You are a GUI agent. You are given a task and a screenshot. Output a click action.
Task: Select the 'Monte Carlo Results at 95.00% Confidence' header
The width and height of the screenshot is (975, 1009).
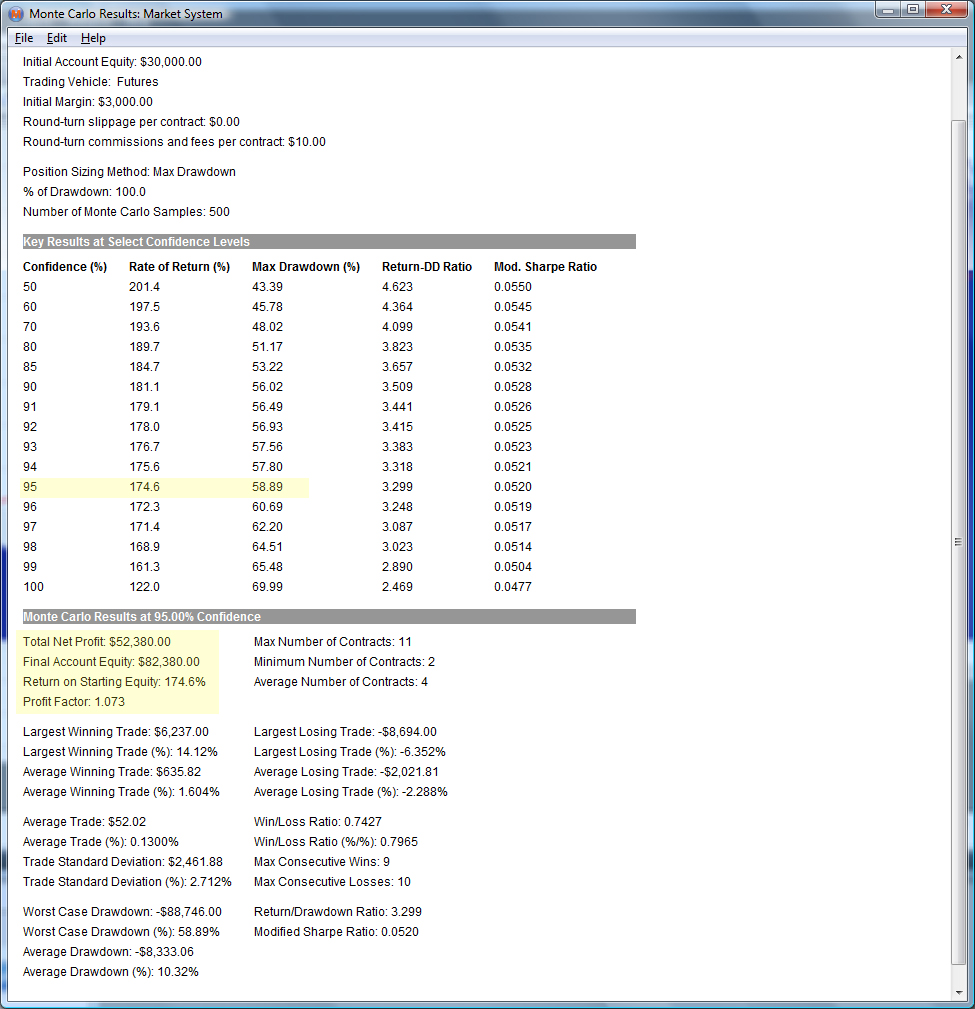tap(329, 616)
